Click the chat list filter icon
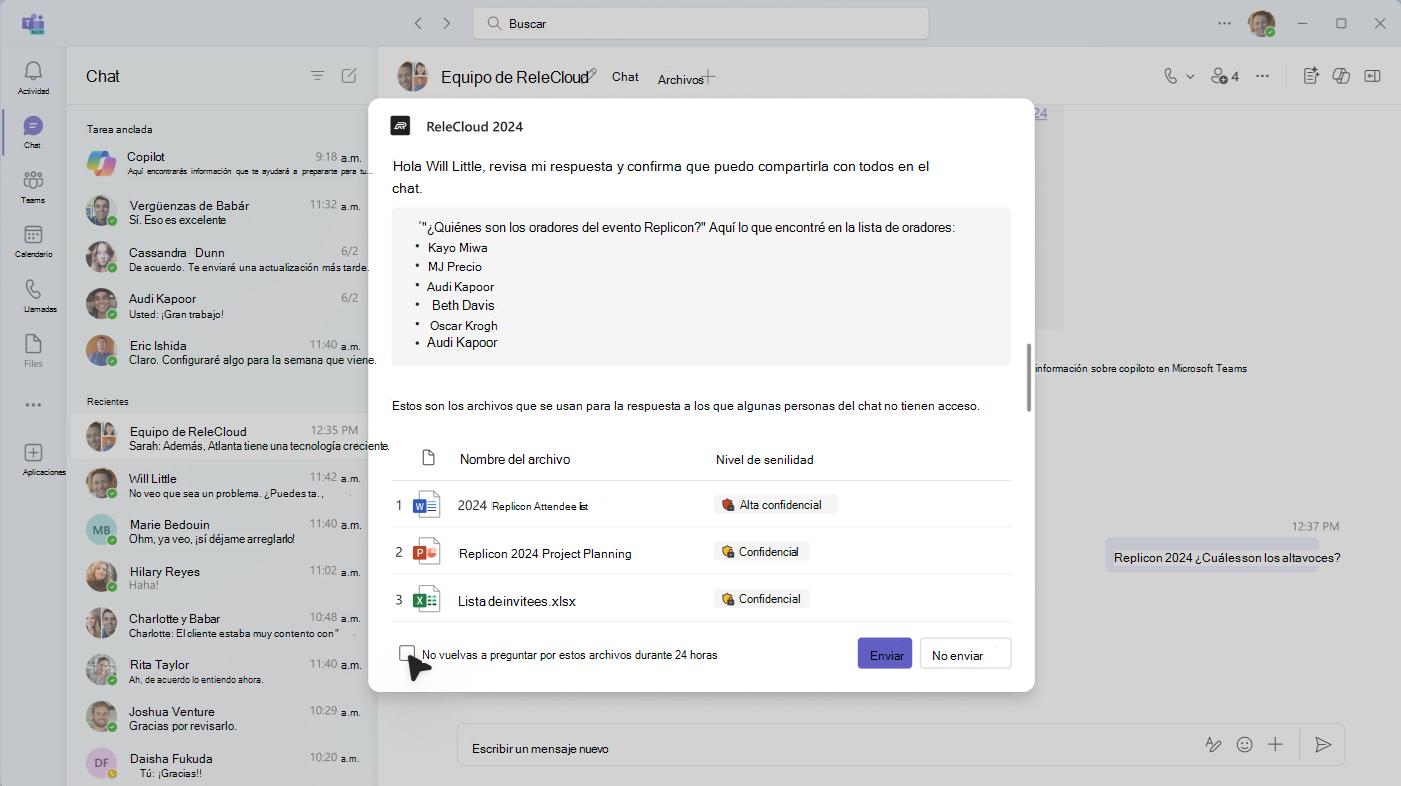The image size is (1401, 786). (x=317, y=76)
